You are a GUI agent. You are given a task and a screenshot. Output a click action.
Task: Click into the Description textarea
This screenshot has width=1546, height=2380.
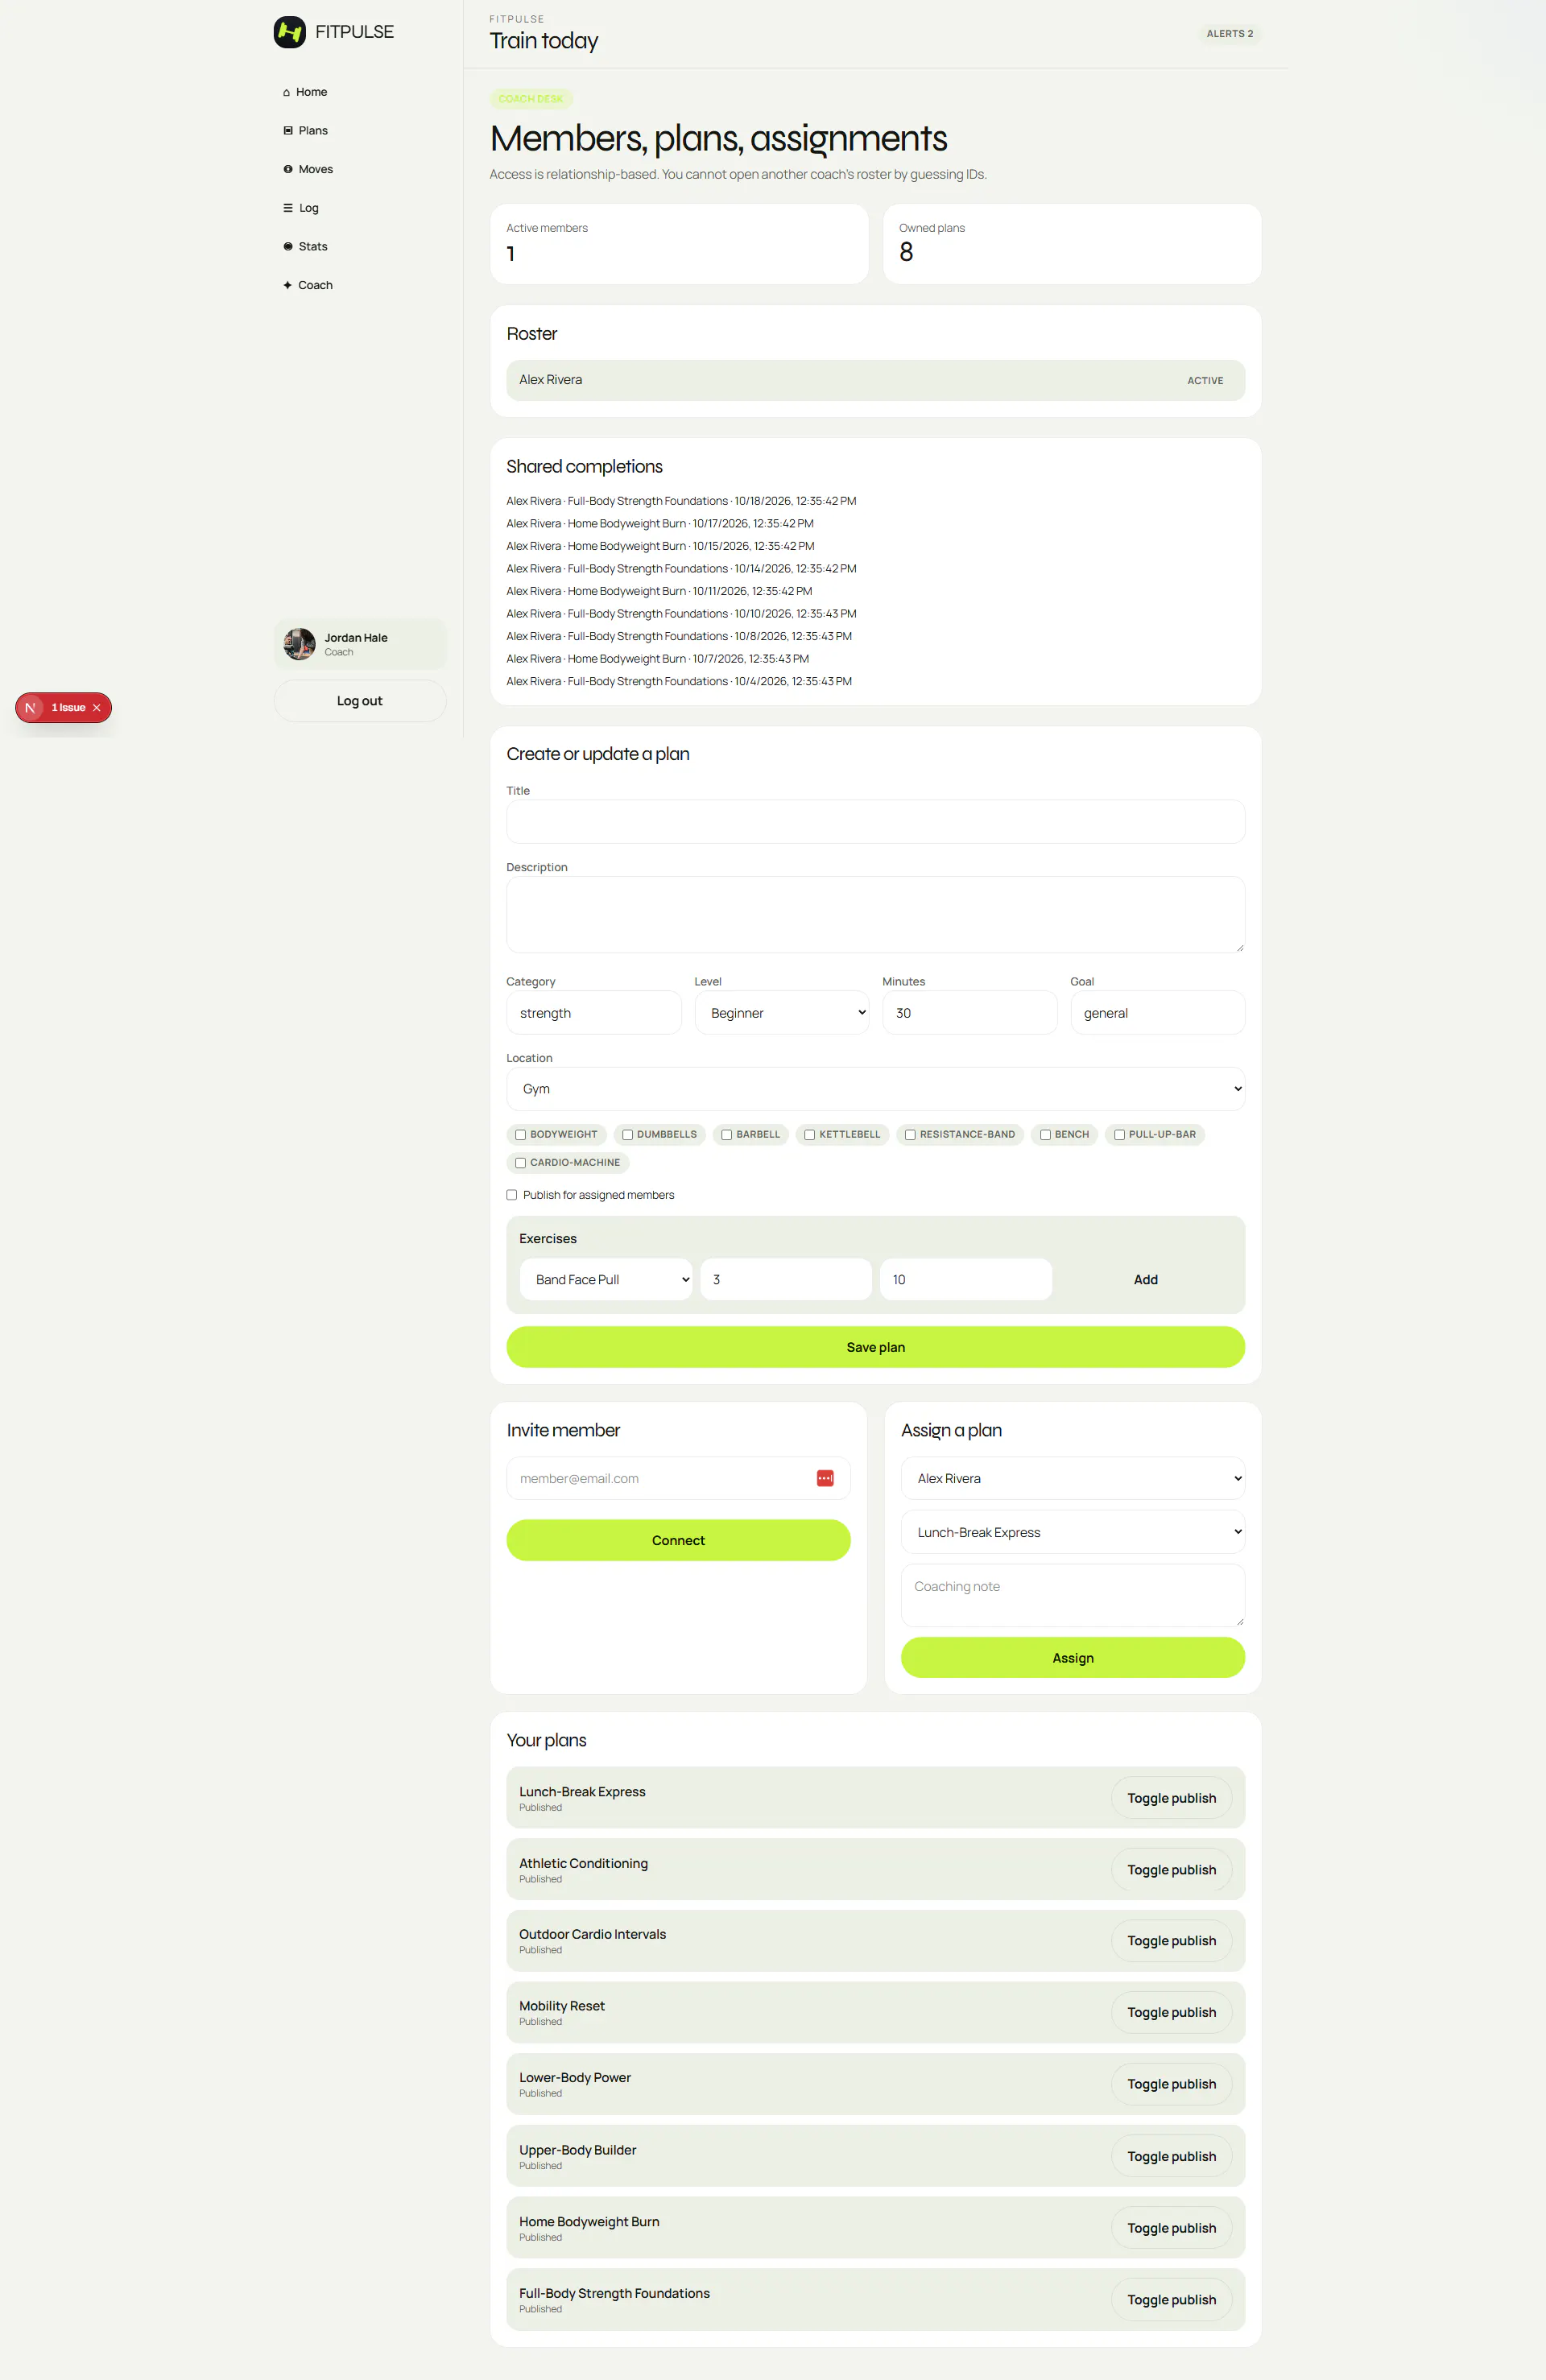pyautogui.click(x=875, y=914)
